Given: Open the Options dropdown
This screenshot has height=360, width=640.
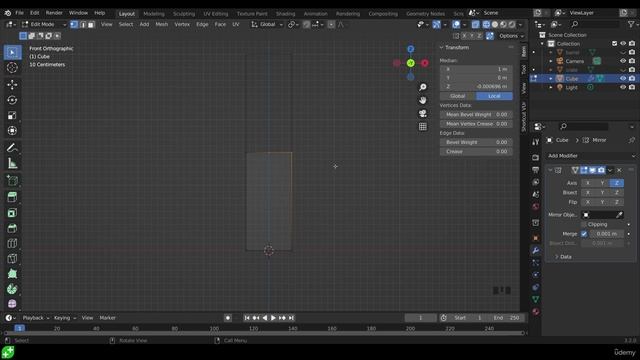Looking at the screenshot, I should [x=511, y=36].
